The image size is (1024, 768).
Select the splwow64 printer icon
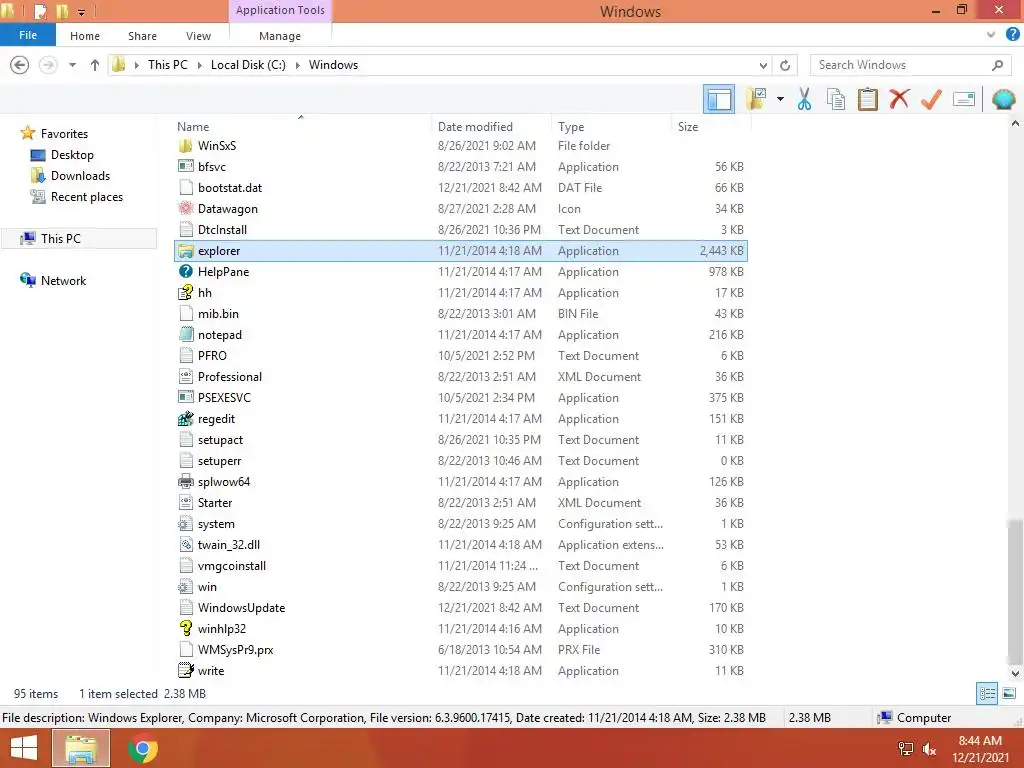pos(186,481)
